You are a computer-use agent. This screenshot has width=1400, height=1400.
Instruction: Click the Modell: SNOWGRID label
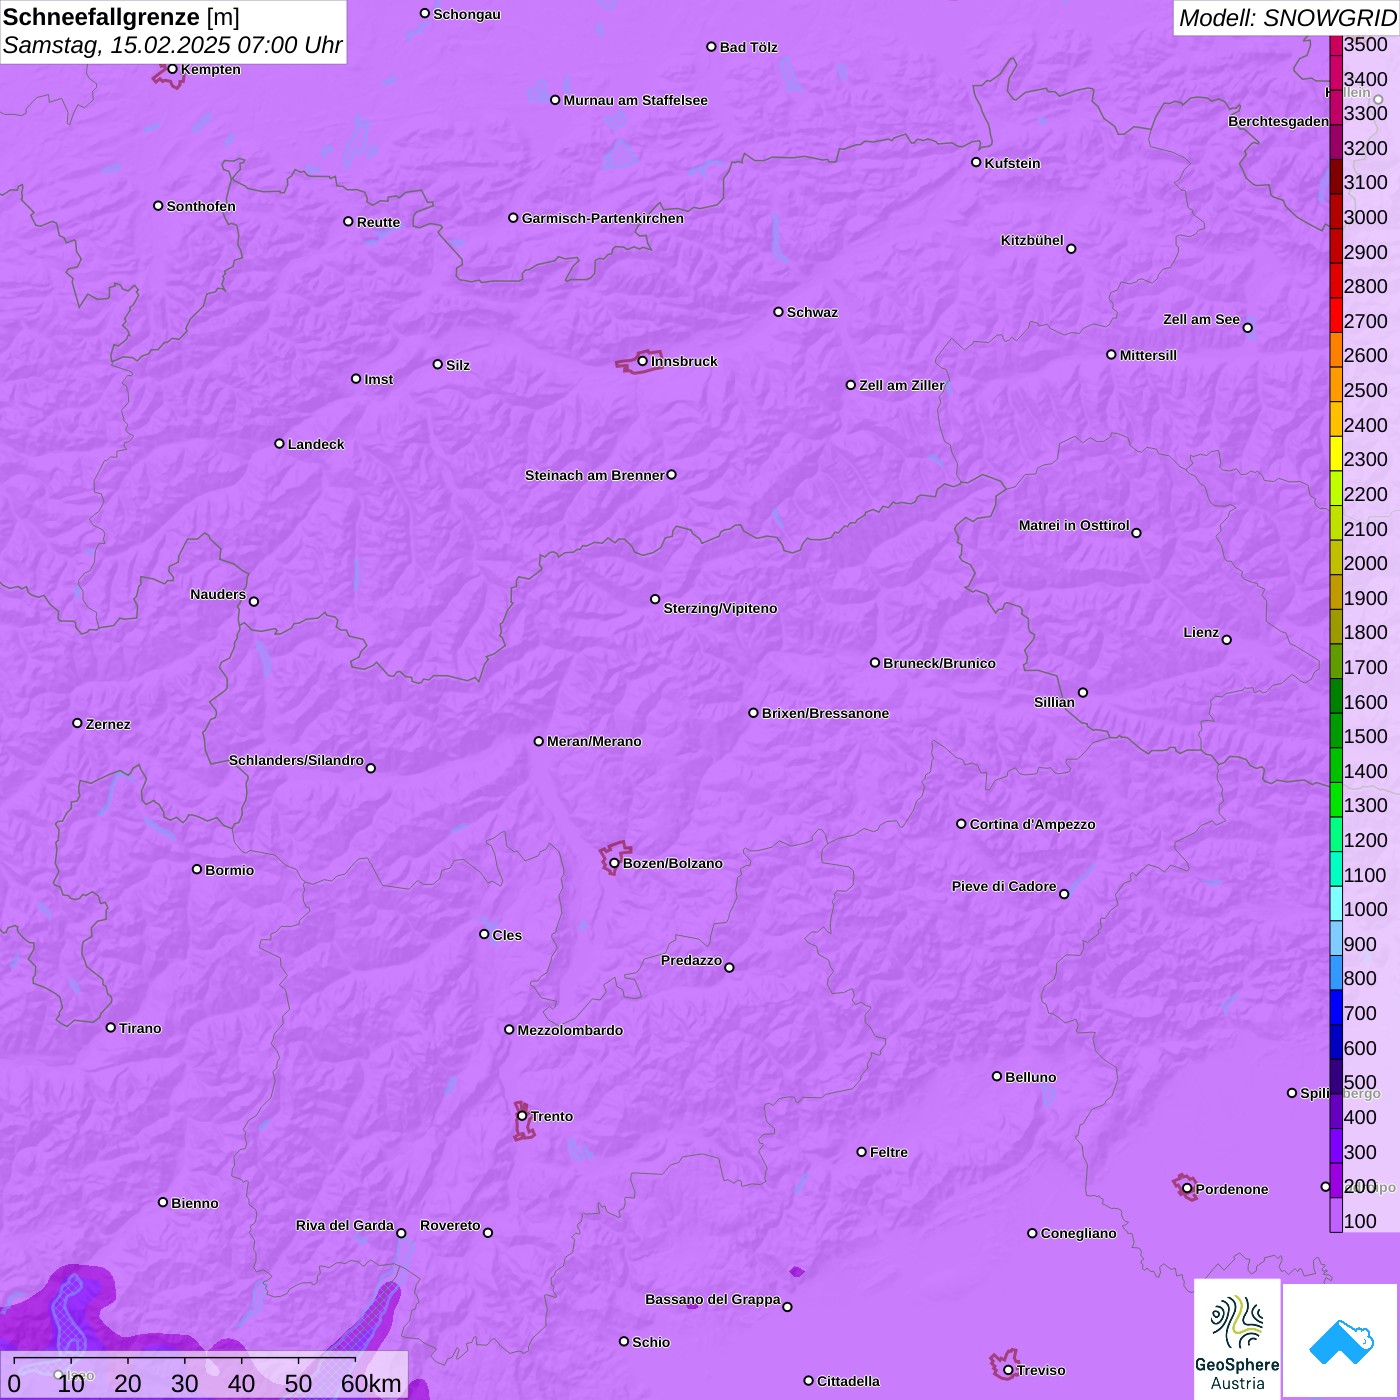click(1287, 18)
